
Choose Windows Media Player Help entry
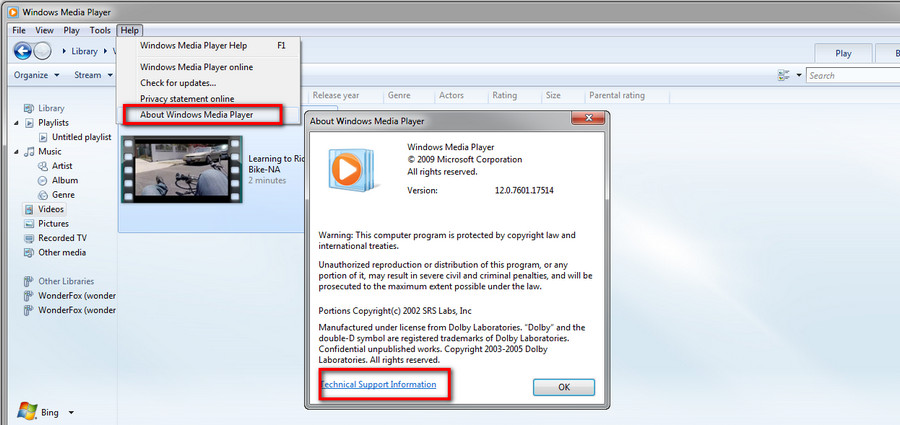pos(208,46)
